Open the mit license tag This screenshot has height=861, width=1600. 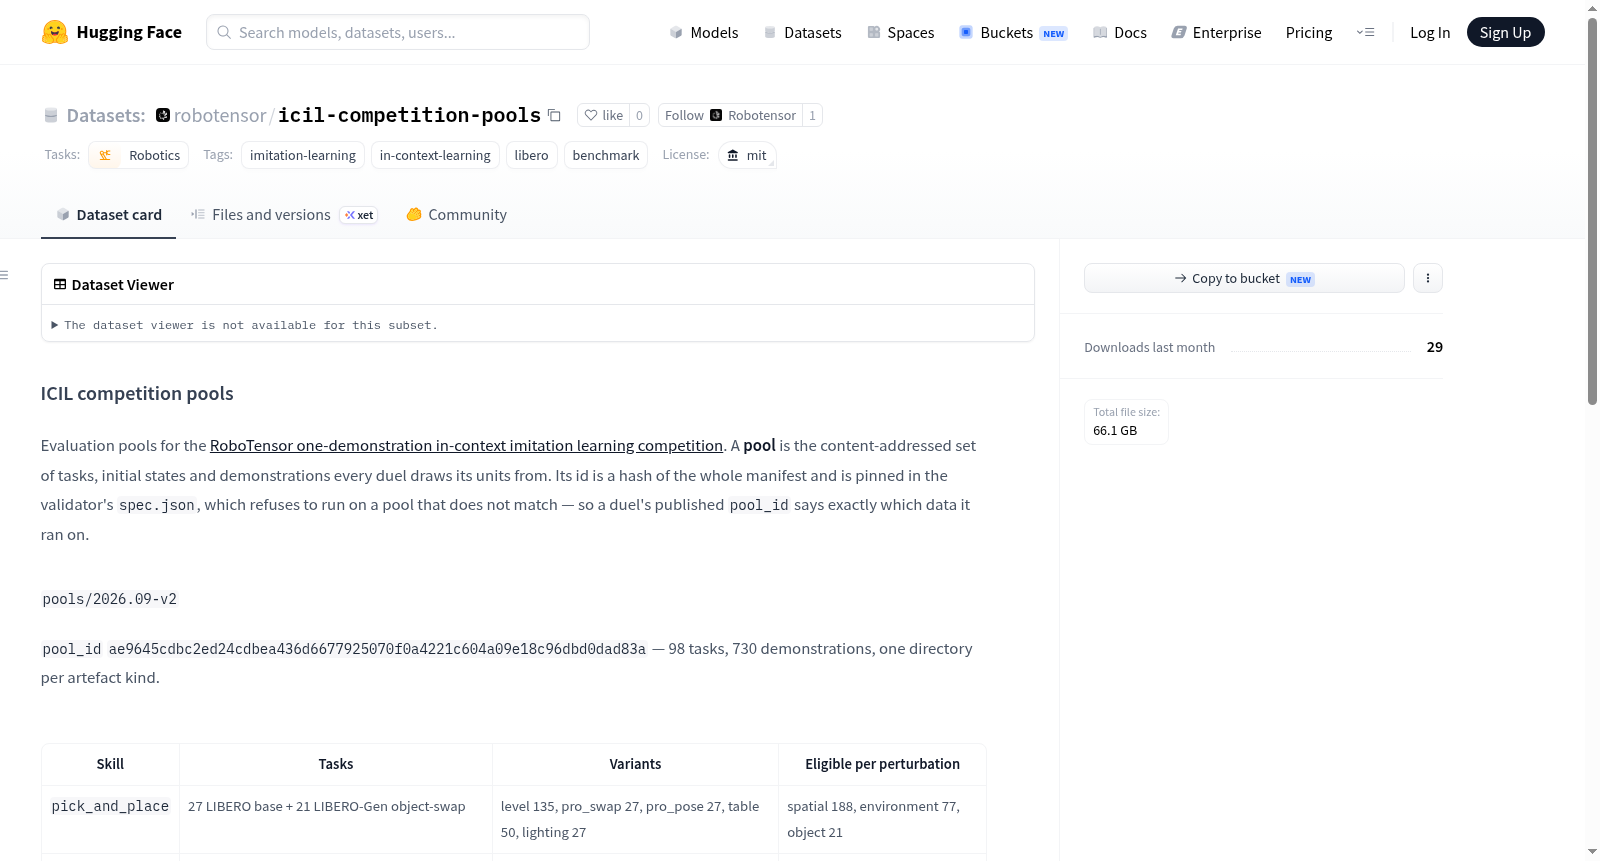tap(747, 155)
